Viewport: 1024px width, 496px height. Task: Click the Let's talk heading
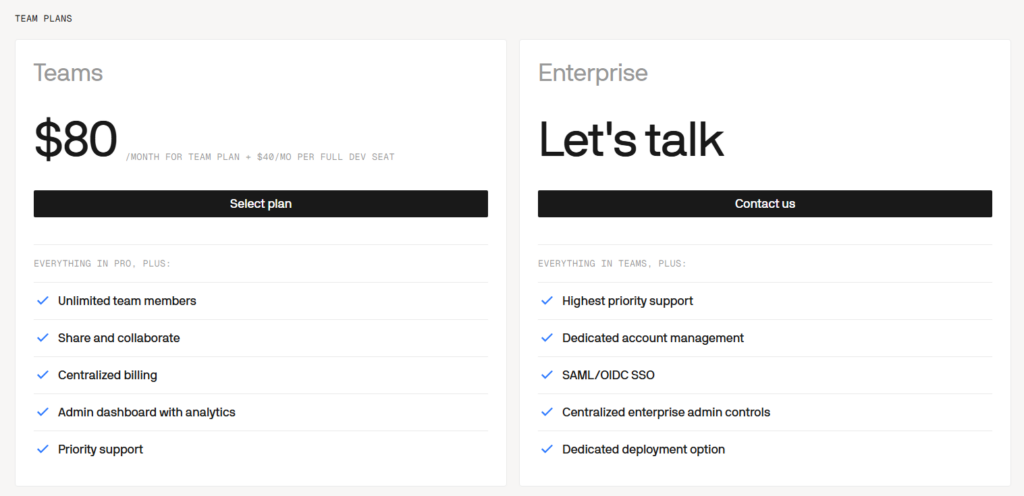631,140
